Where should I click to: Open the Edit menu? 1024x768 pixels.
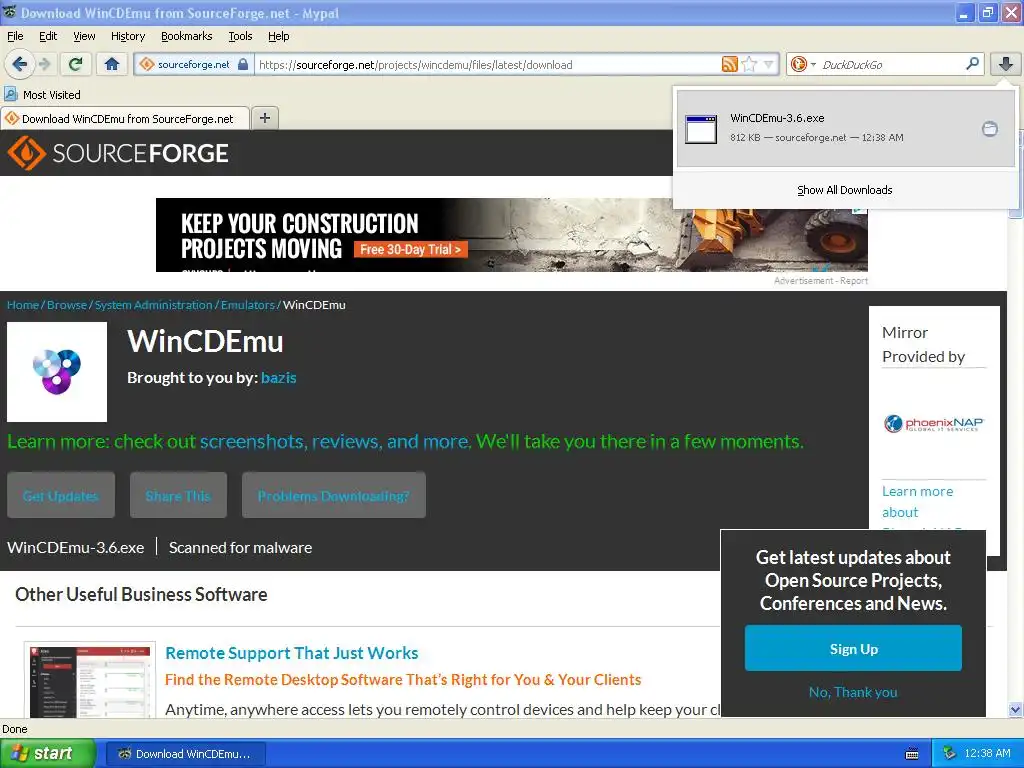coord(48,36)
